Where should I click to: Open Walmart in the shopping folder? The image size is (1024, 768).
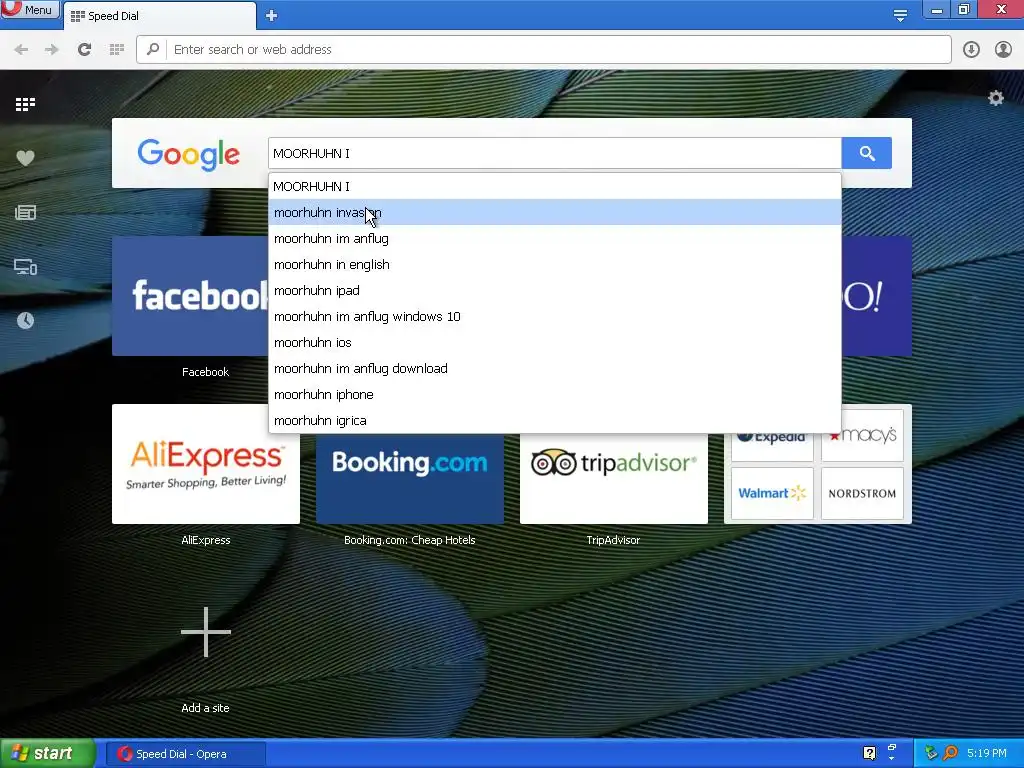point(772,493)
